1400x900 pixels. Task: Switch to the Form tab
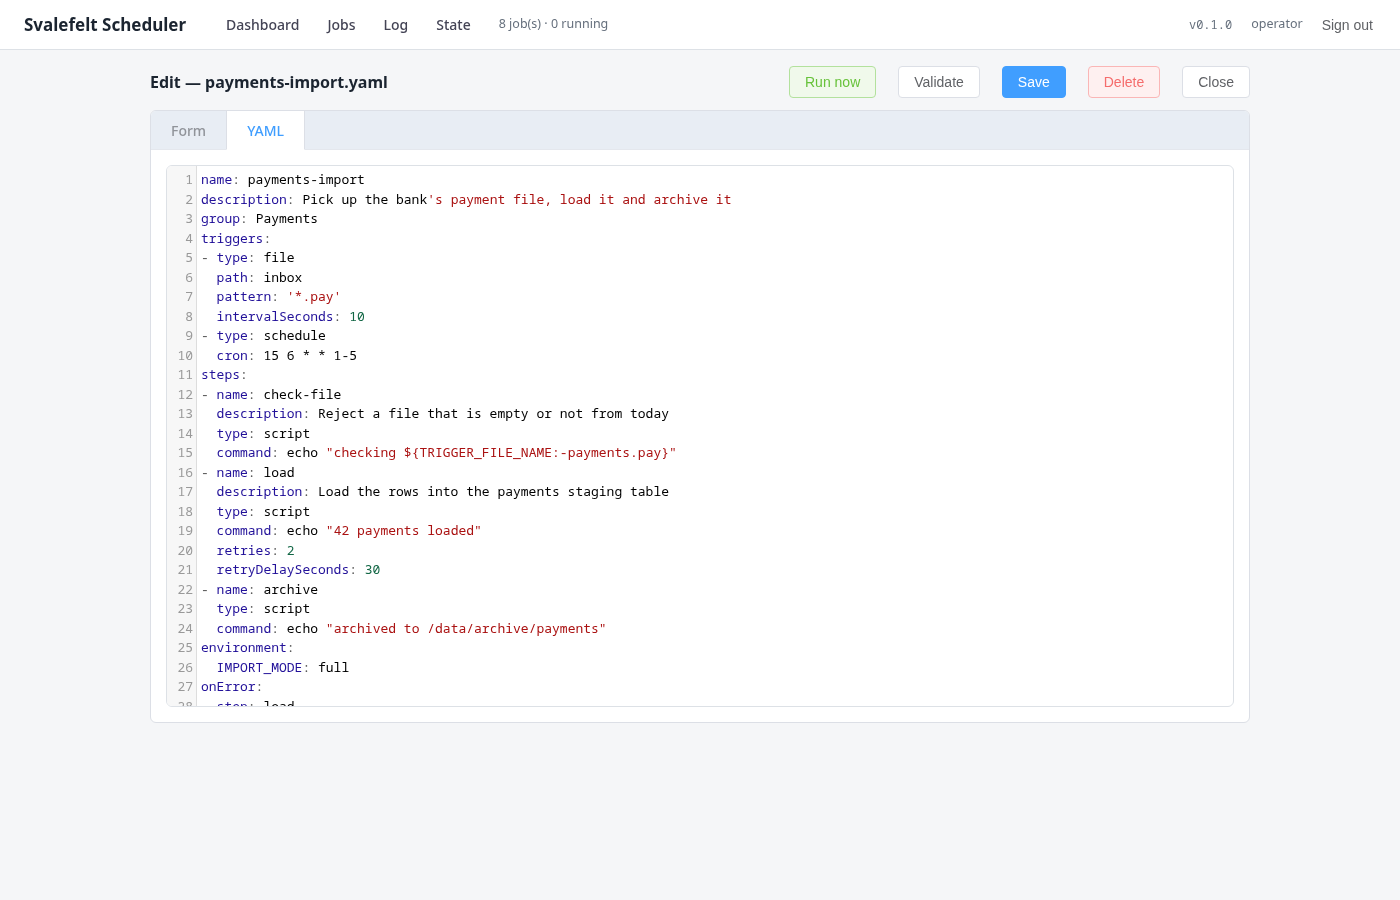188,131
